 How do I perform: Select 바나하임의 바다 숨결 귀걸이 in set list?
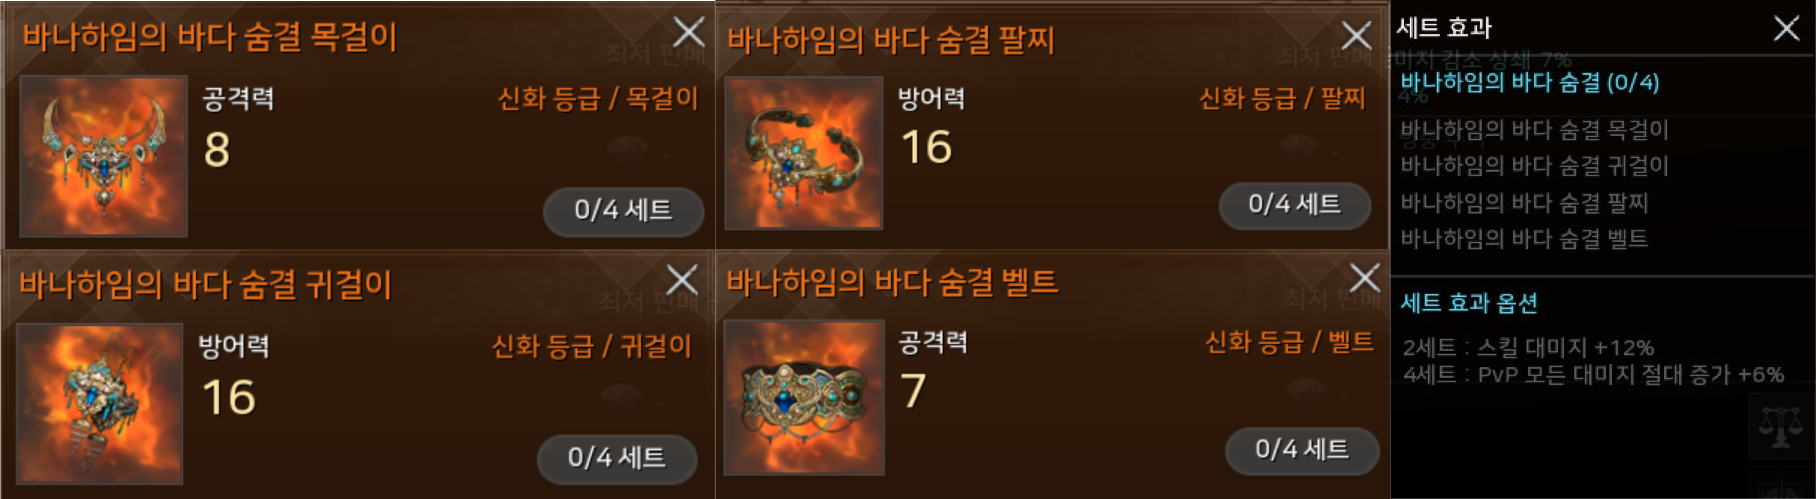tap(1534, 166)
